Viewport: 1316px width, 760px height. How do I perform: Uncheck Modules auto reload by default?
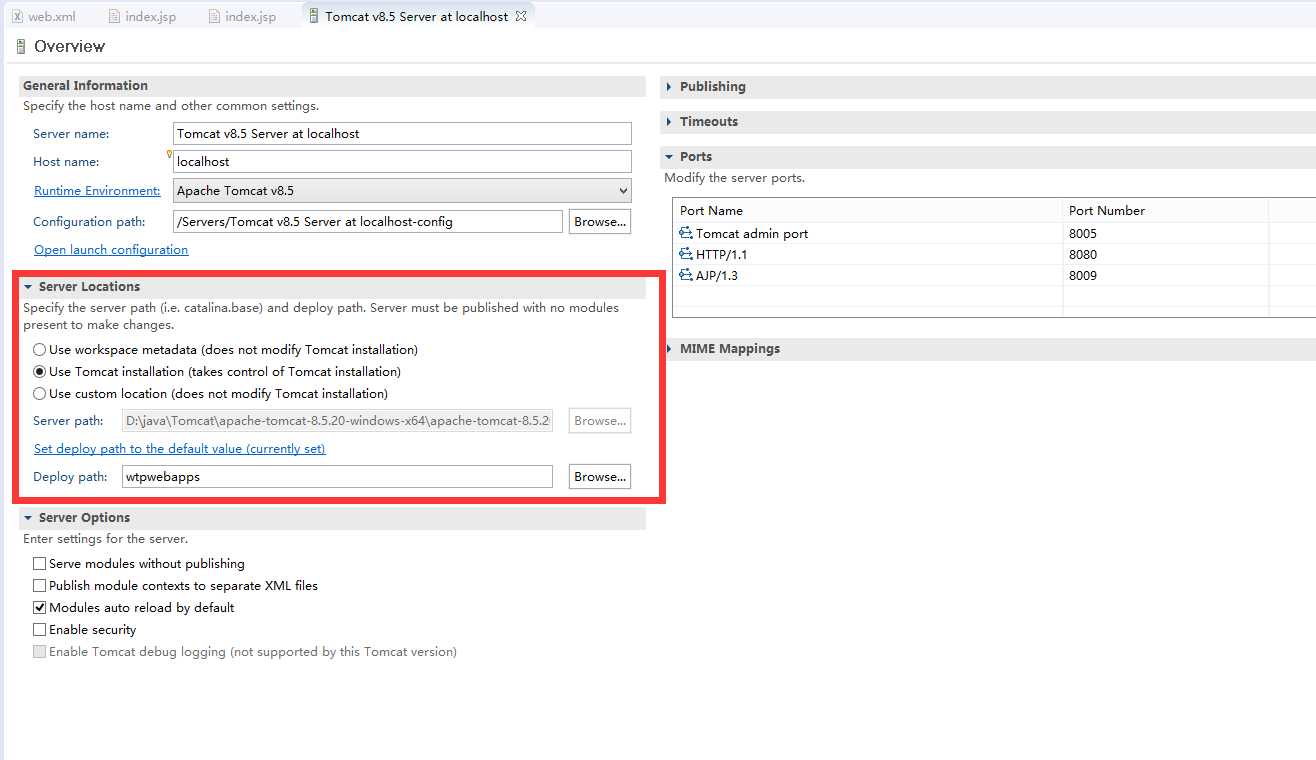(x=40, y=608)
